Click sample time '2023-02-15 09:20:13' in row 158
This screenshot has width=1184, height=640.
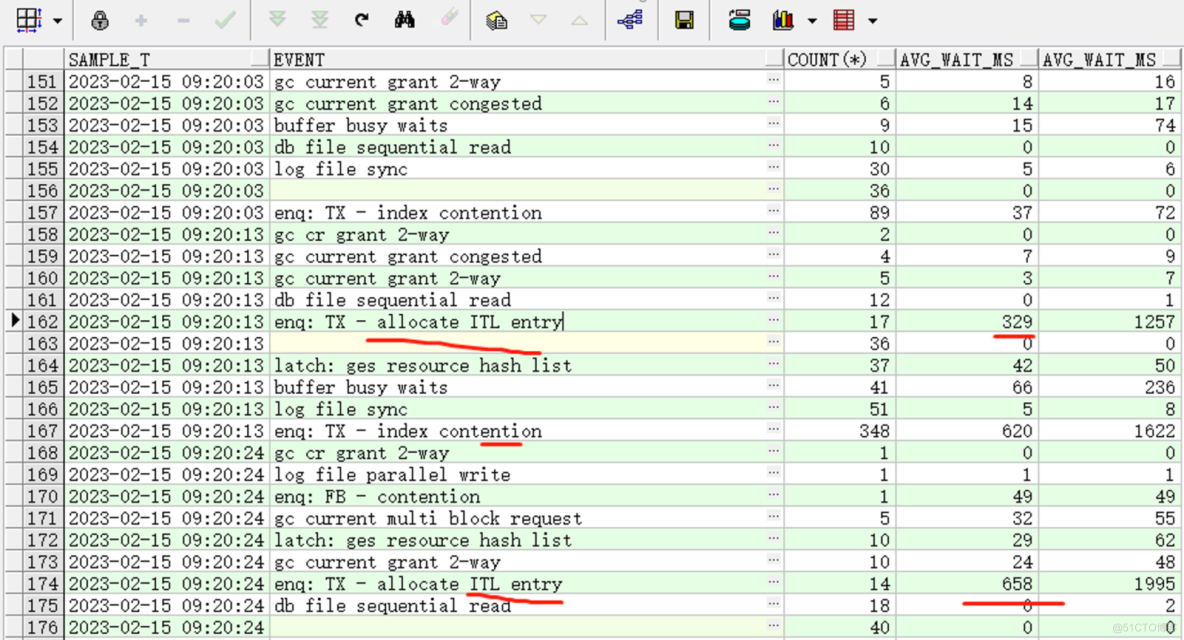click(x=166, y=235)
